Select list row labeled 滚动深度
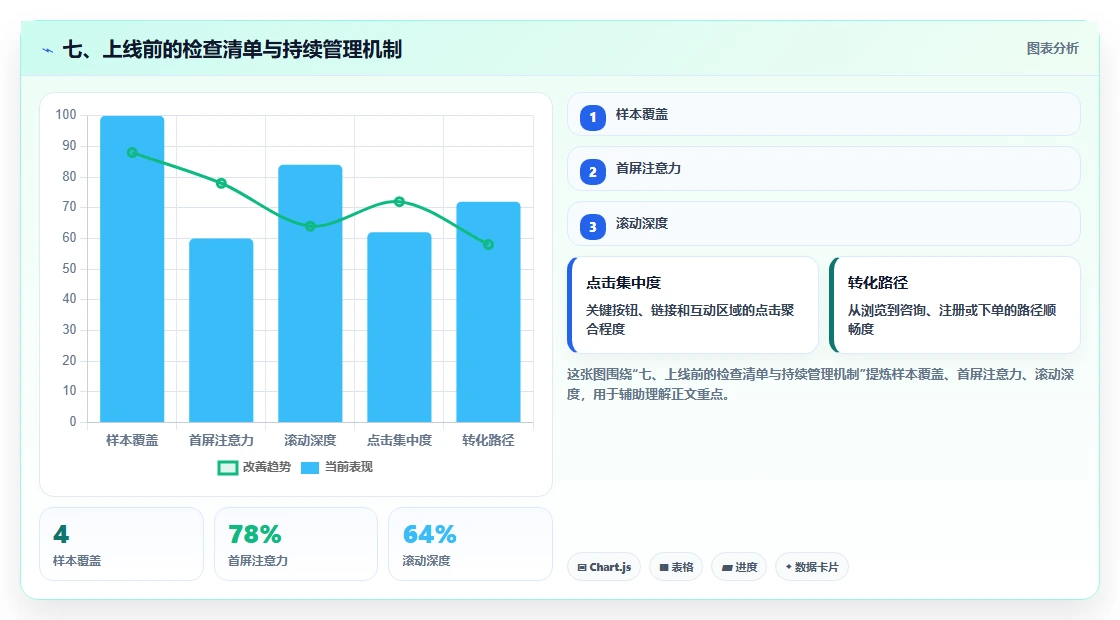Image resolution: width=1120 pixels, height=620 pixels. point(824,224)
